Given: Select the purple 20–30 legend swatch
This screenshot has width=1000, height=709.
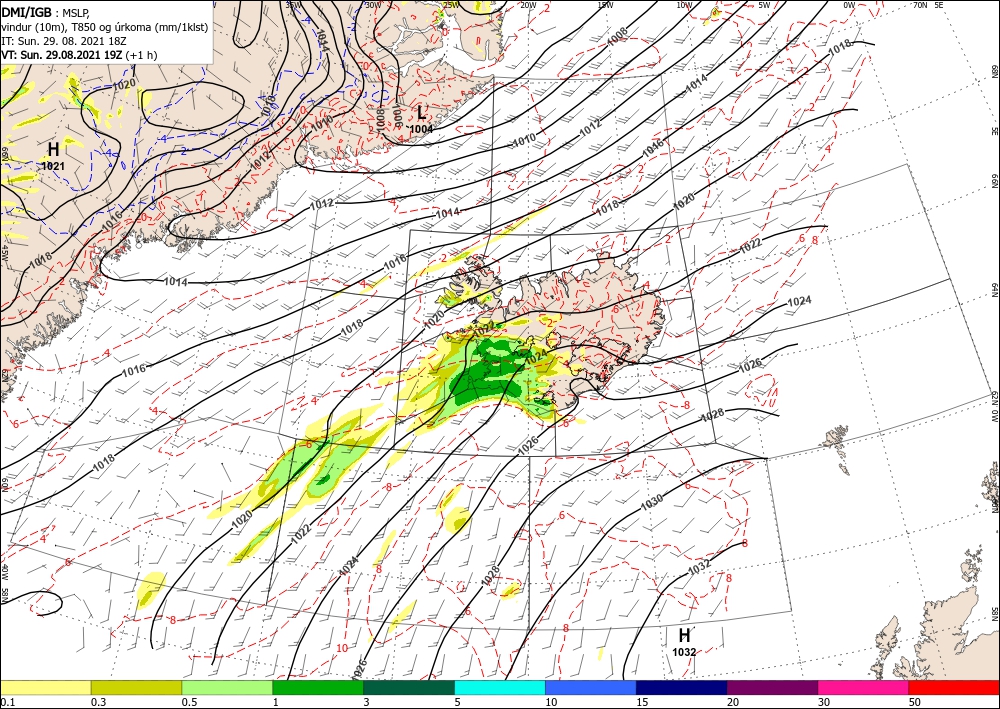Looking at the screenshot, I should [x=772, y=687].
